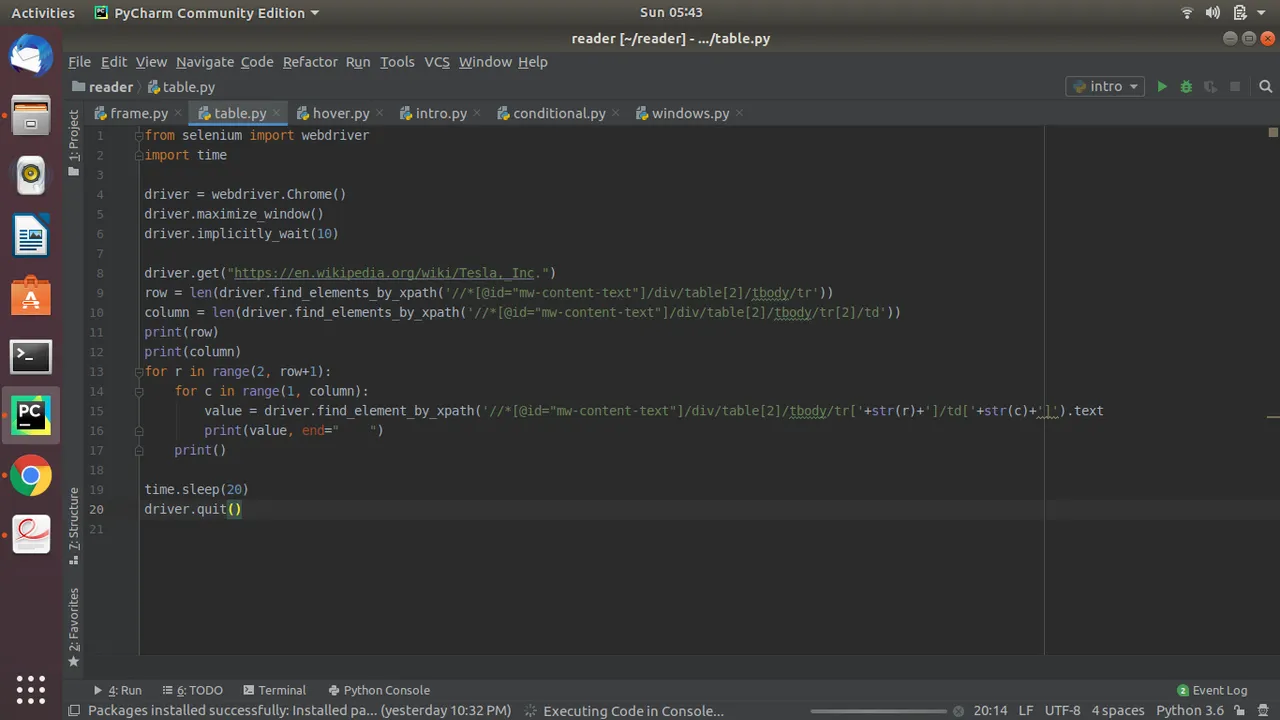Click the 20:14 cursor position indicator
Screen dimensions: 1280x720
point(990,711)
